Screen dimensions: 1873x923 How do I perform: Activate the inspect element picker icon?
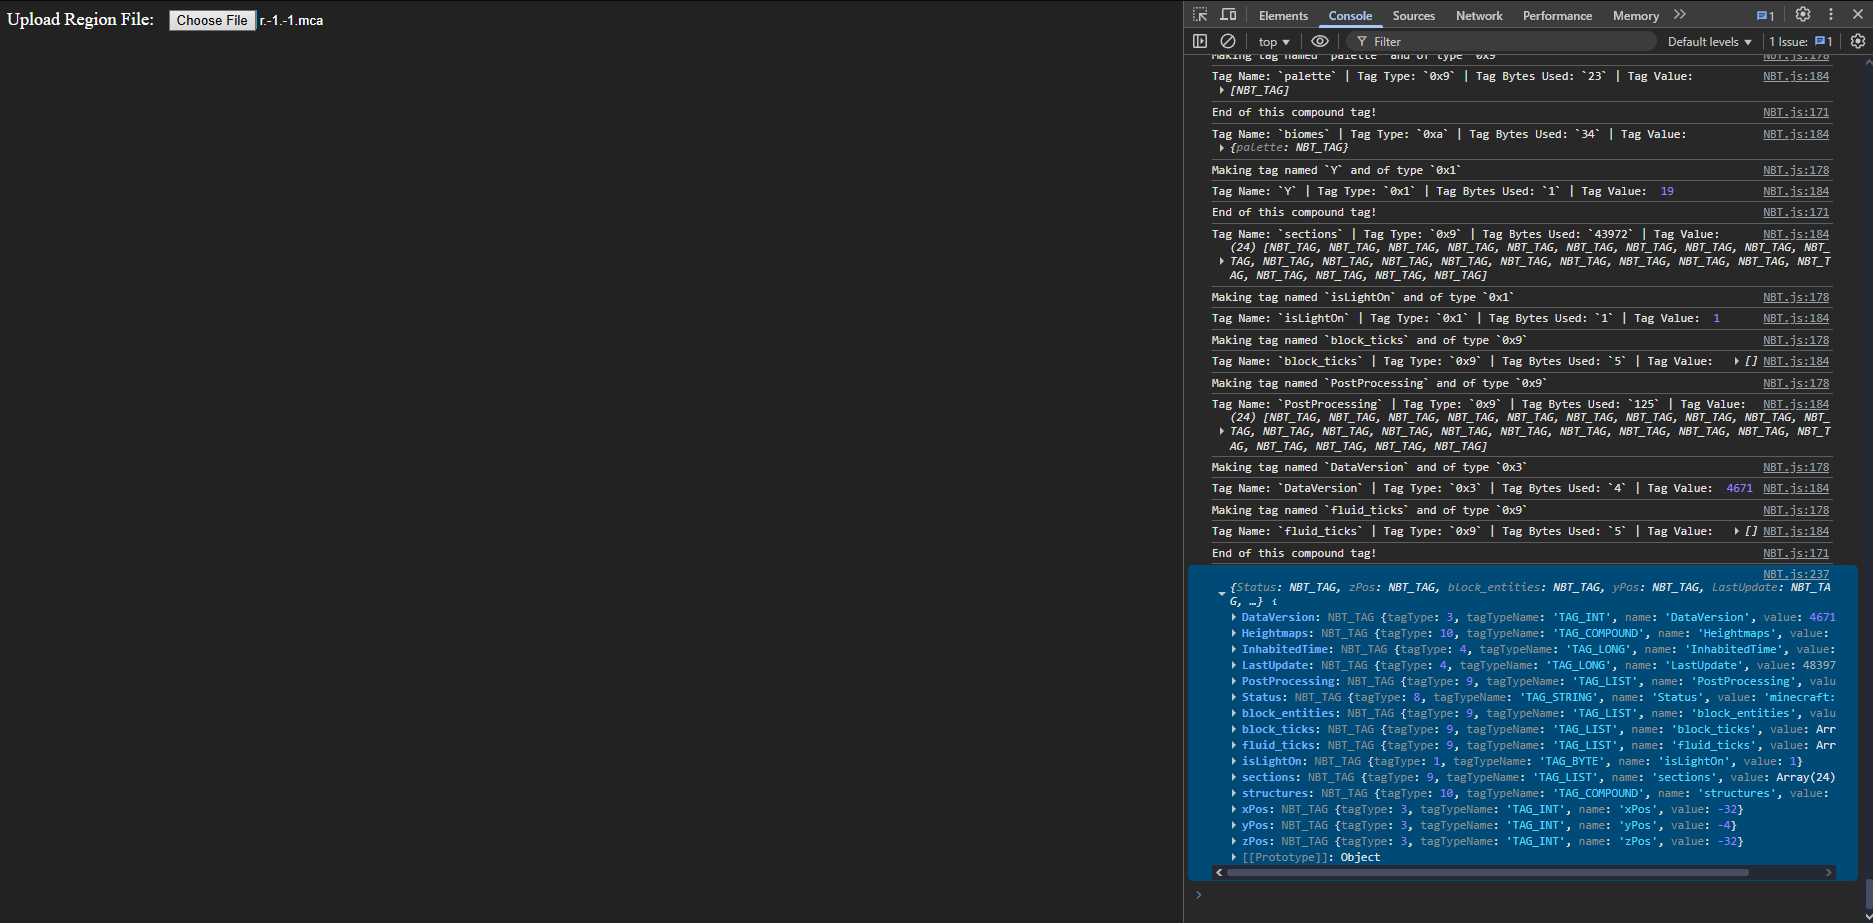1200,15
